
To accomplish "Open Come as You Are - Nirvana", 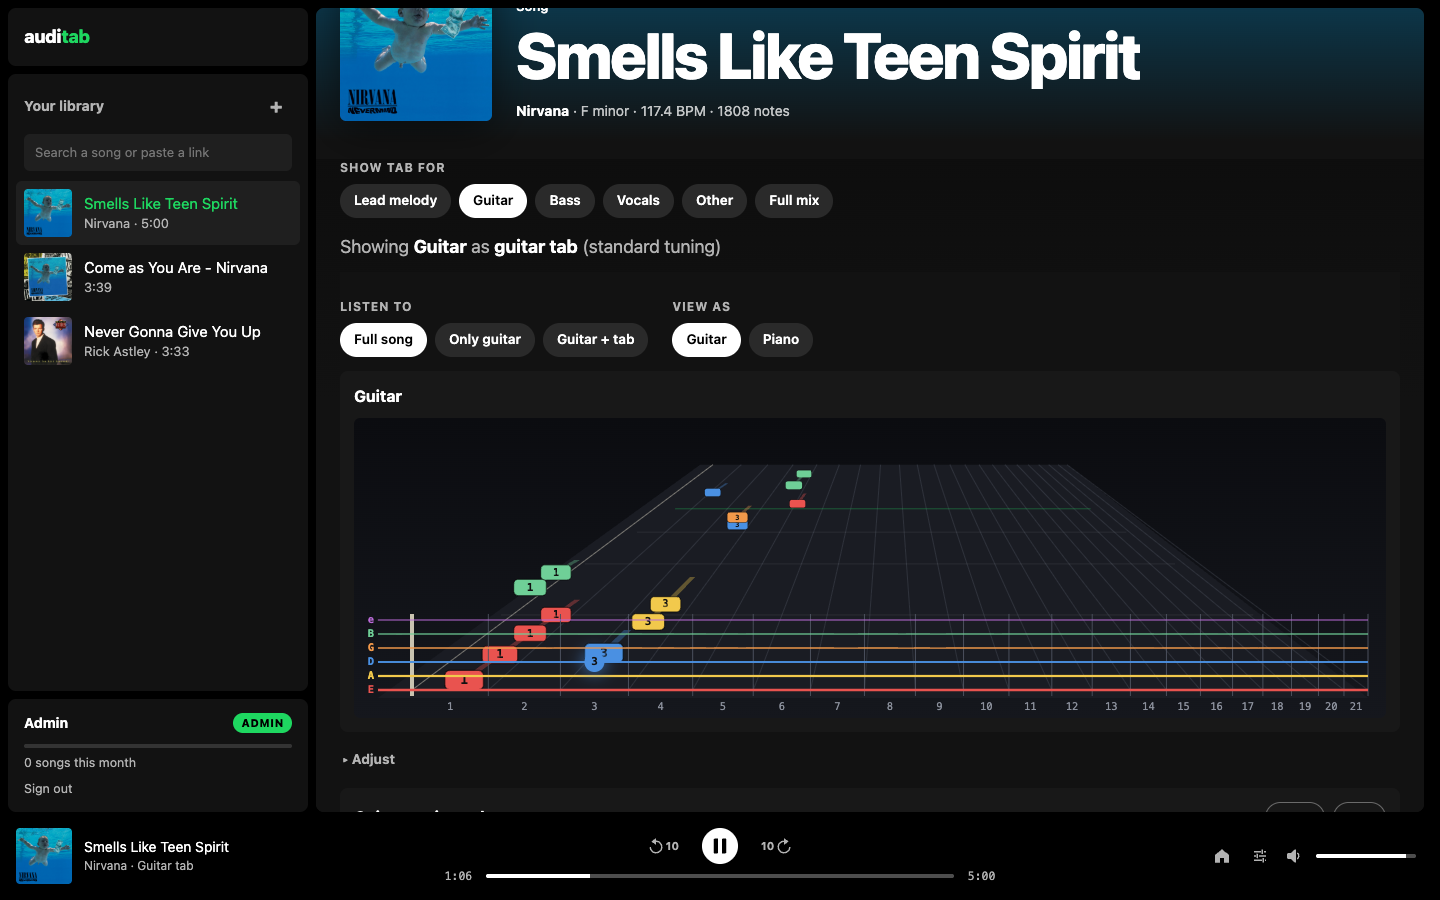I will 158,277.
